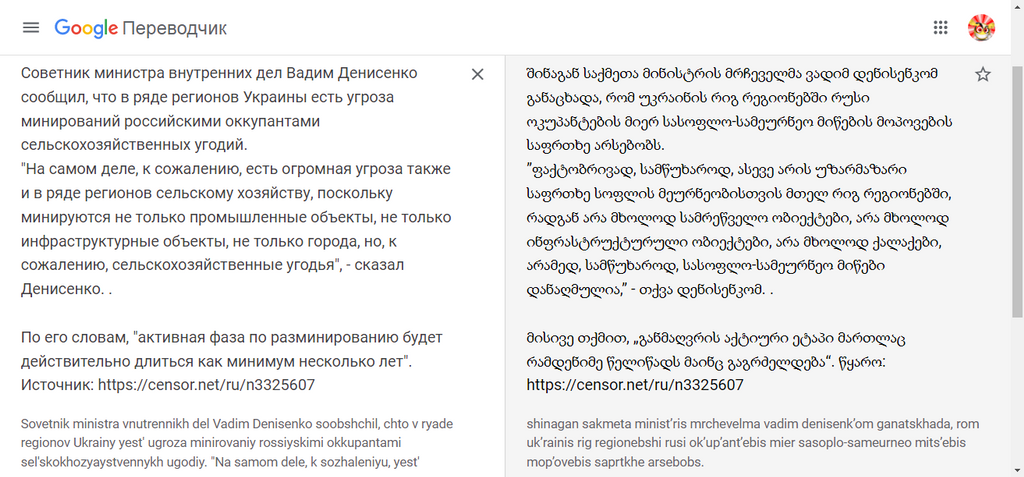Click the Google logo
1024x477 pixels.
tap(86, 27)
